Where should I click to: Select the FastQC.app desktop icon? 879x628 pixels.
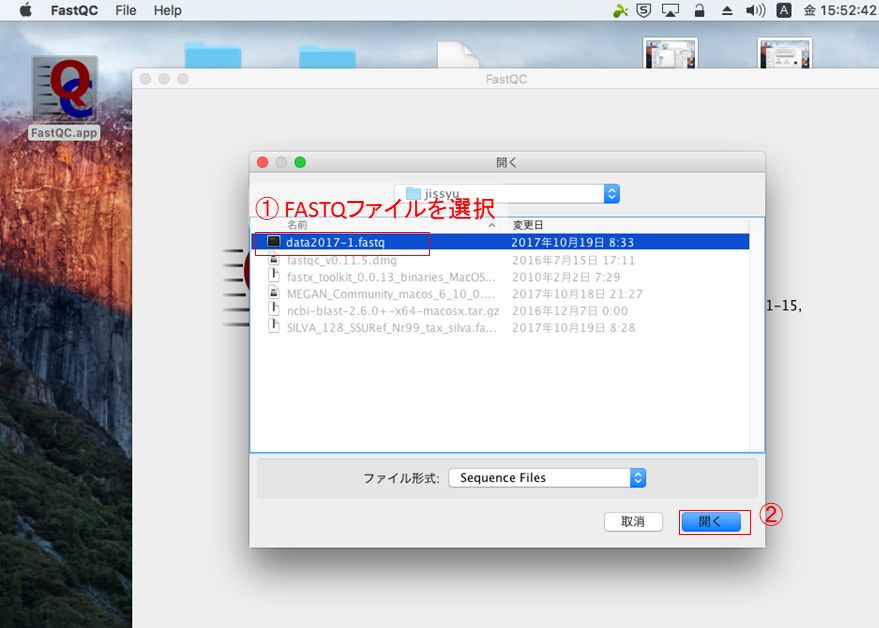click(x=64, y=98)
